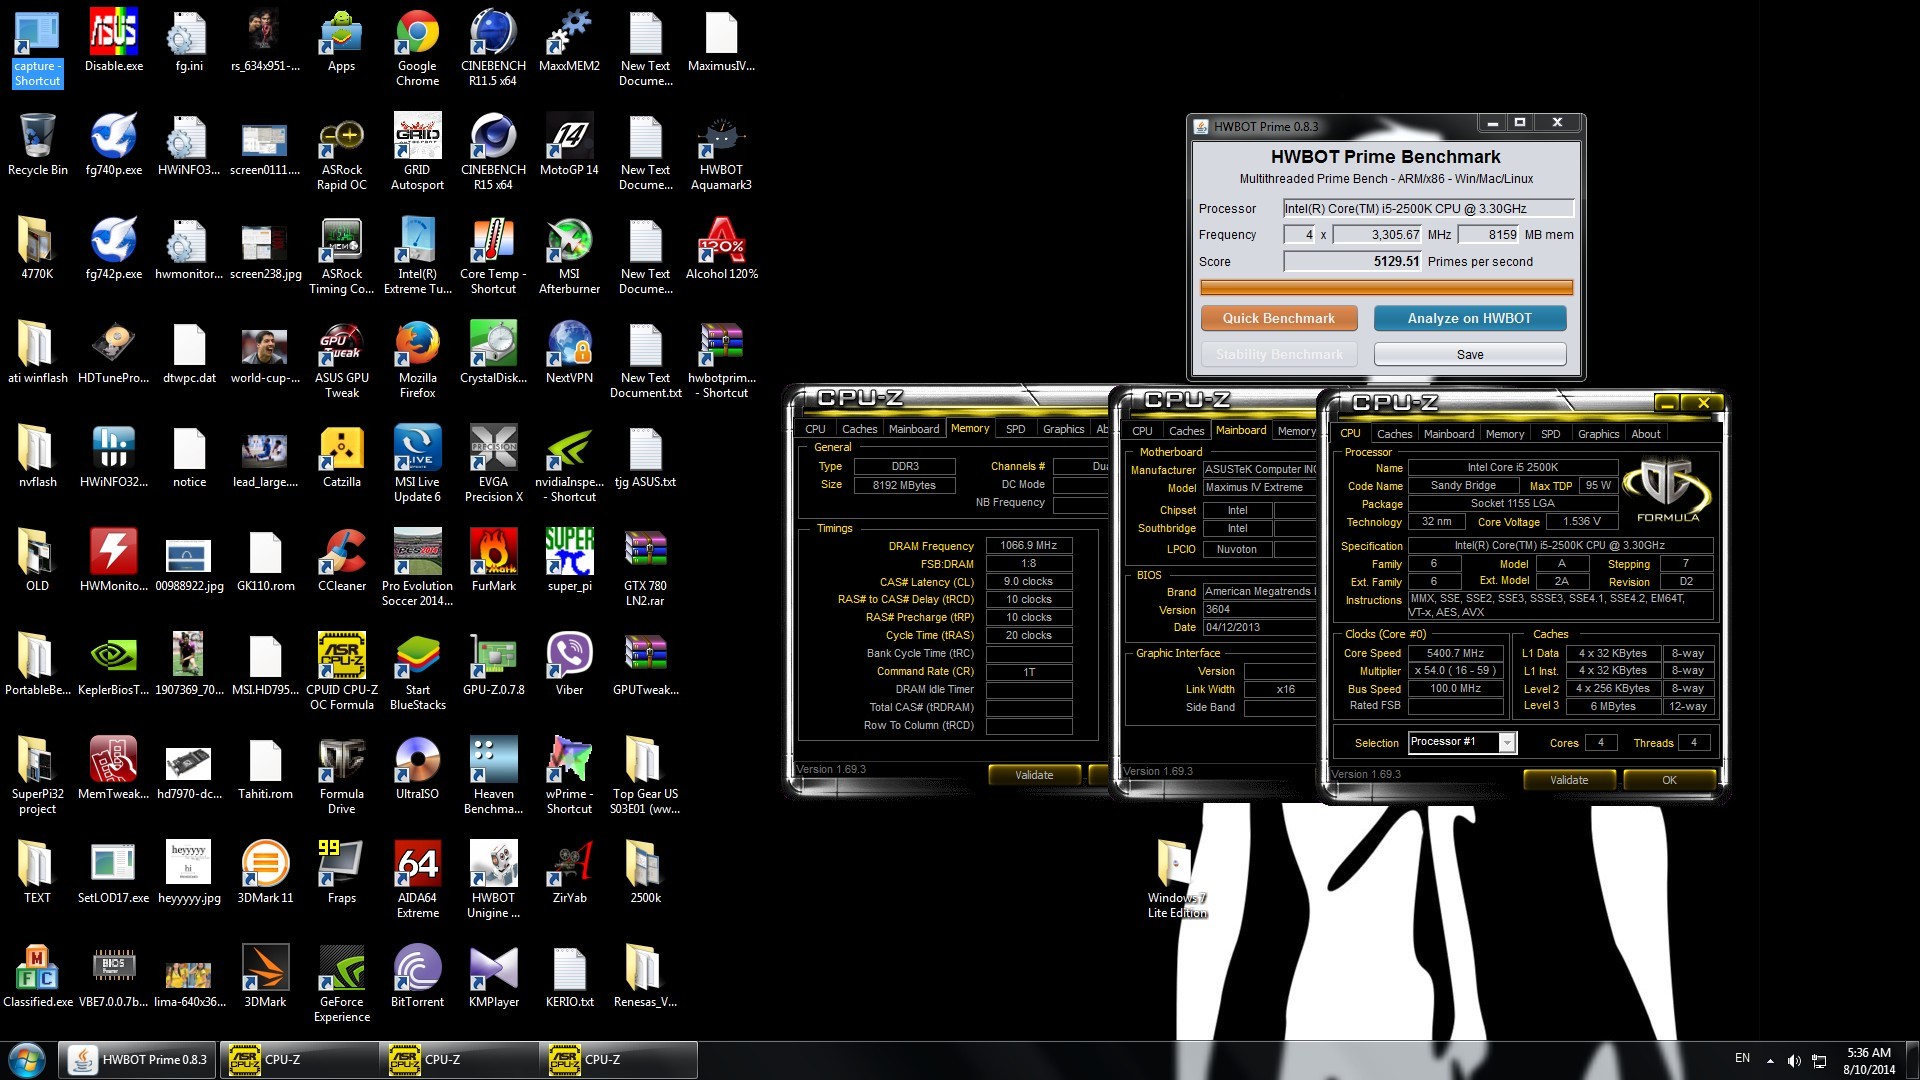Click the EN language indicator
The image size is (1920, 1080).
coord(1742,1058)
